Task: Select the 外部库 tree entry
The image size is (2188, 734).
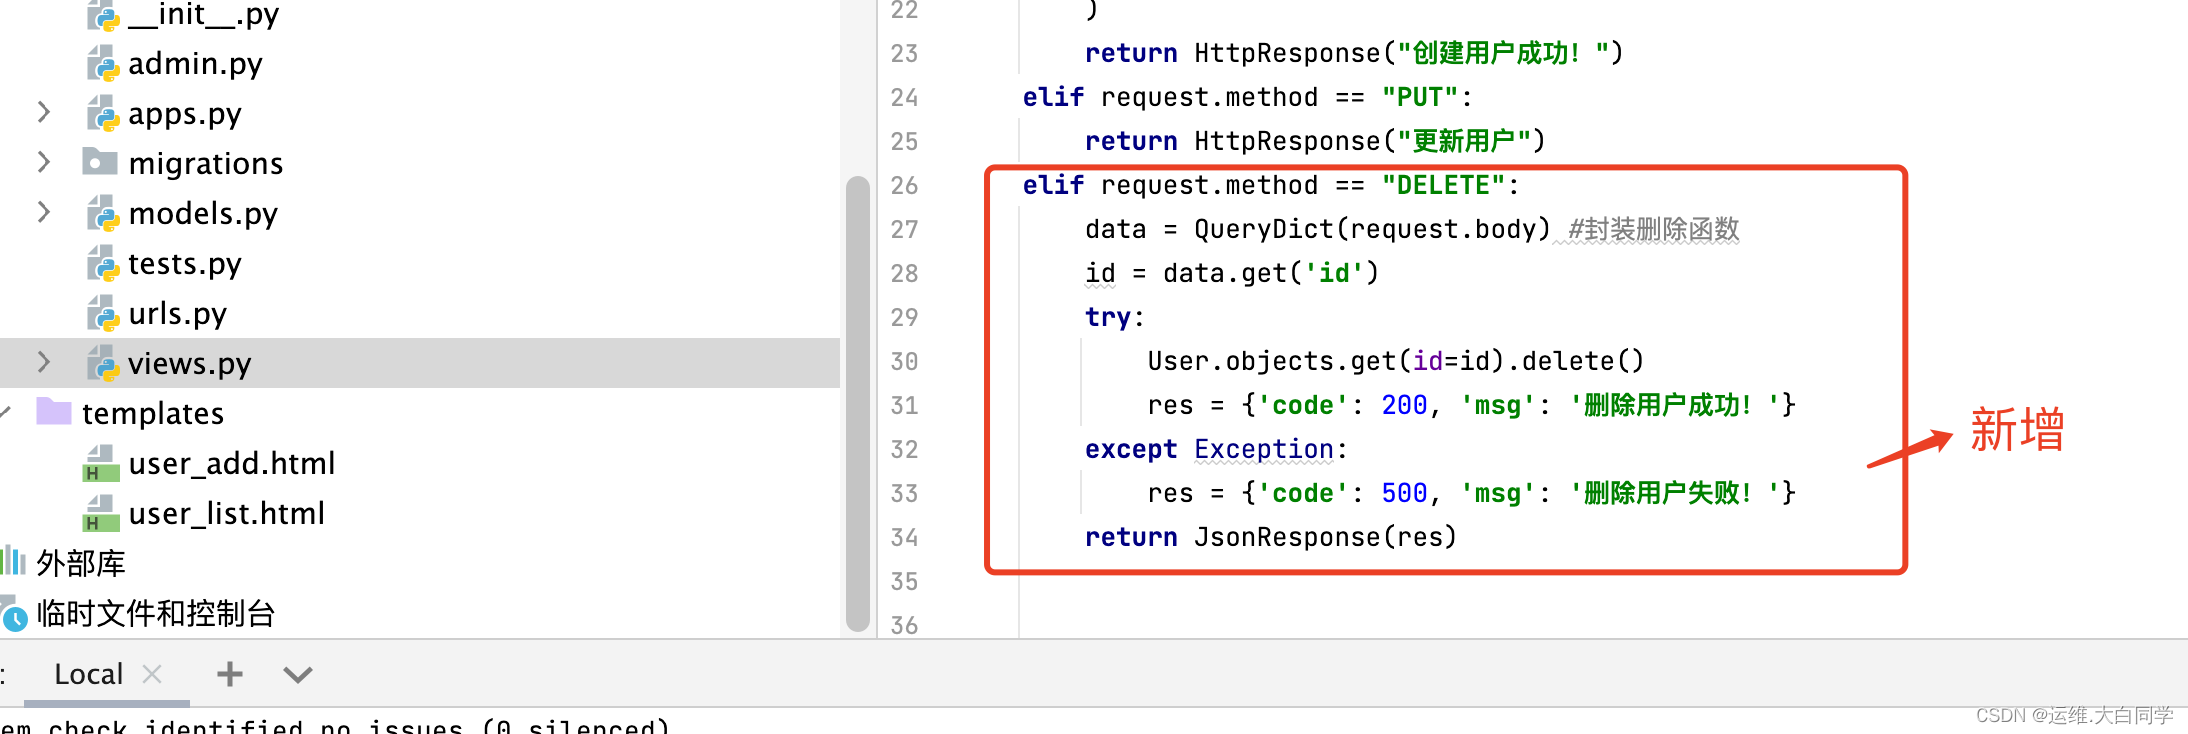Action: [x=81, y=563]
